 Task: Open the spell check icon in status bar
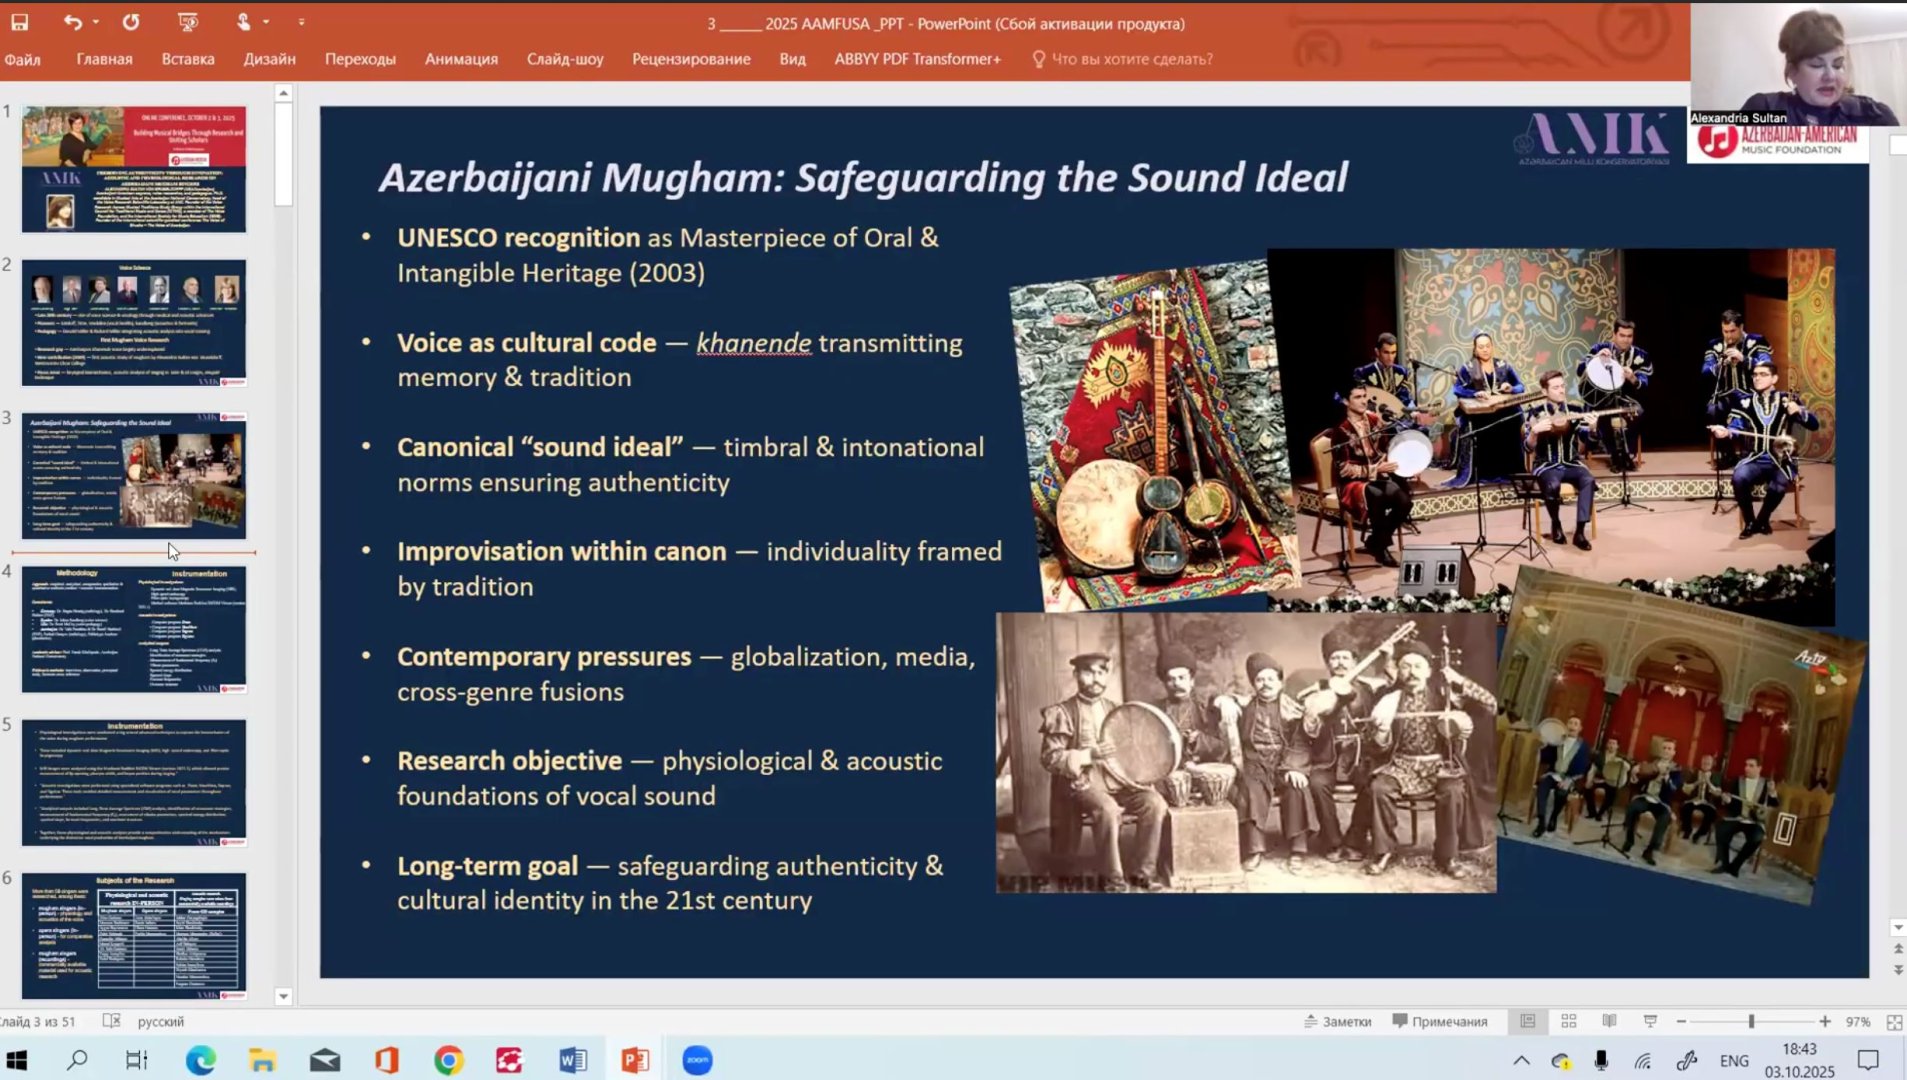[111, 1021]
